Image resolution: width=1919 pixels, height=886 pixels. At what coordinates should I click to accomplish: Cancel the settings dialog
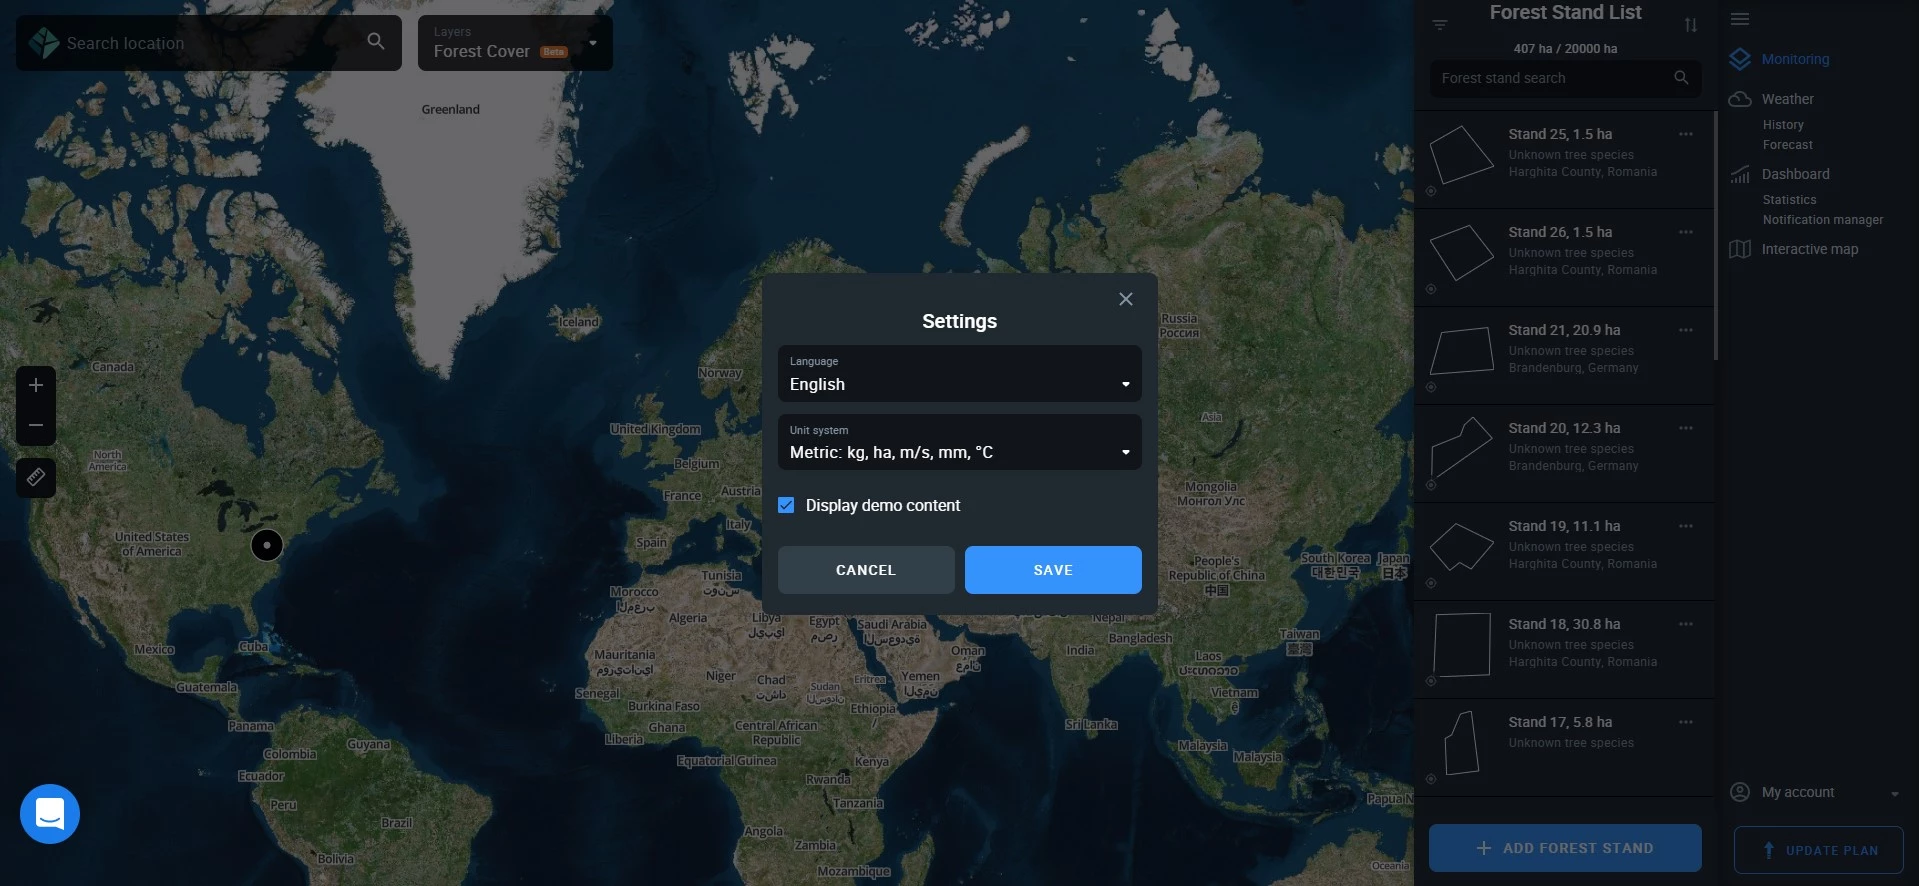[865, 570]
